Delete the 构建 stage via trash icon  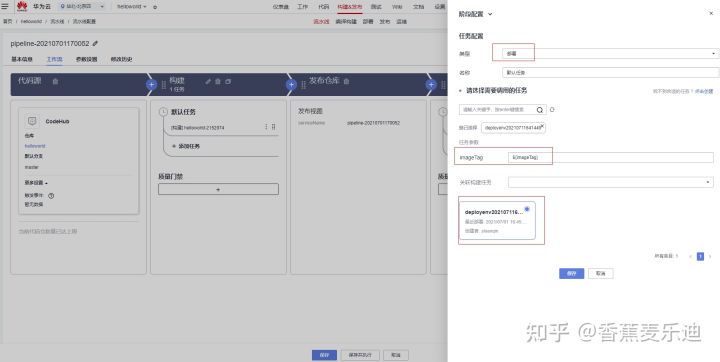click(218, 81)
